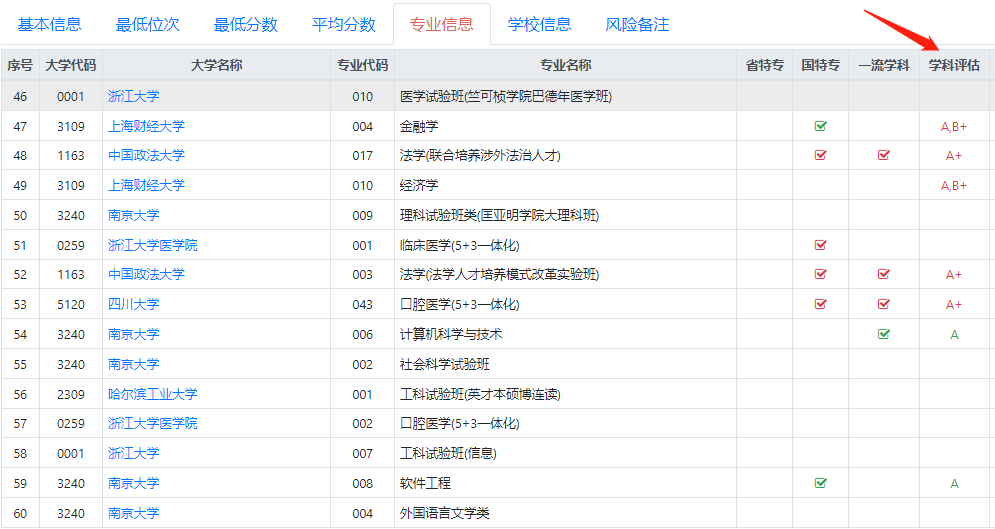The width and height of the screenshot is (995, 529).
Task: Select the 医学试验班(竺可桢学院巴德年医学班) cell
Action: tap(565, 96)
